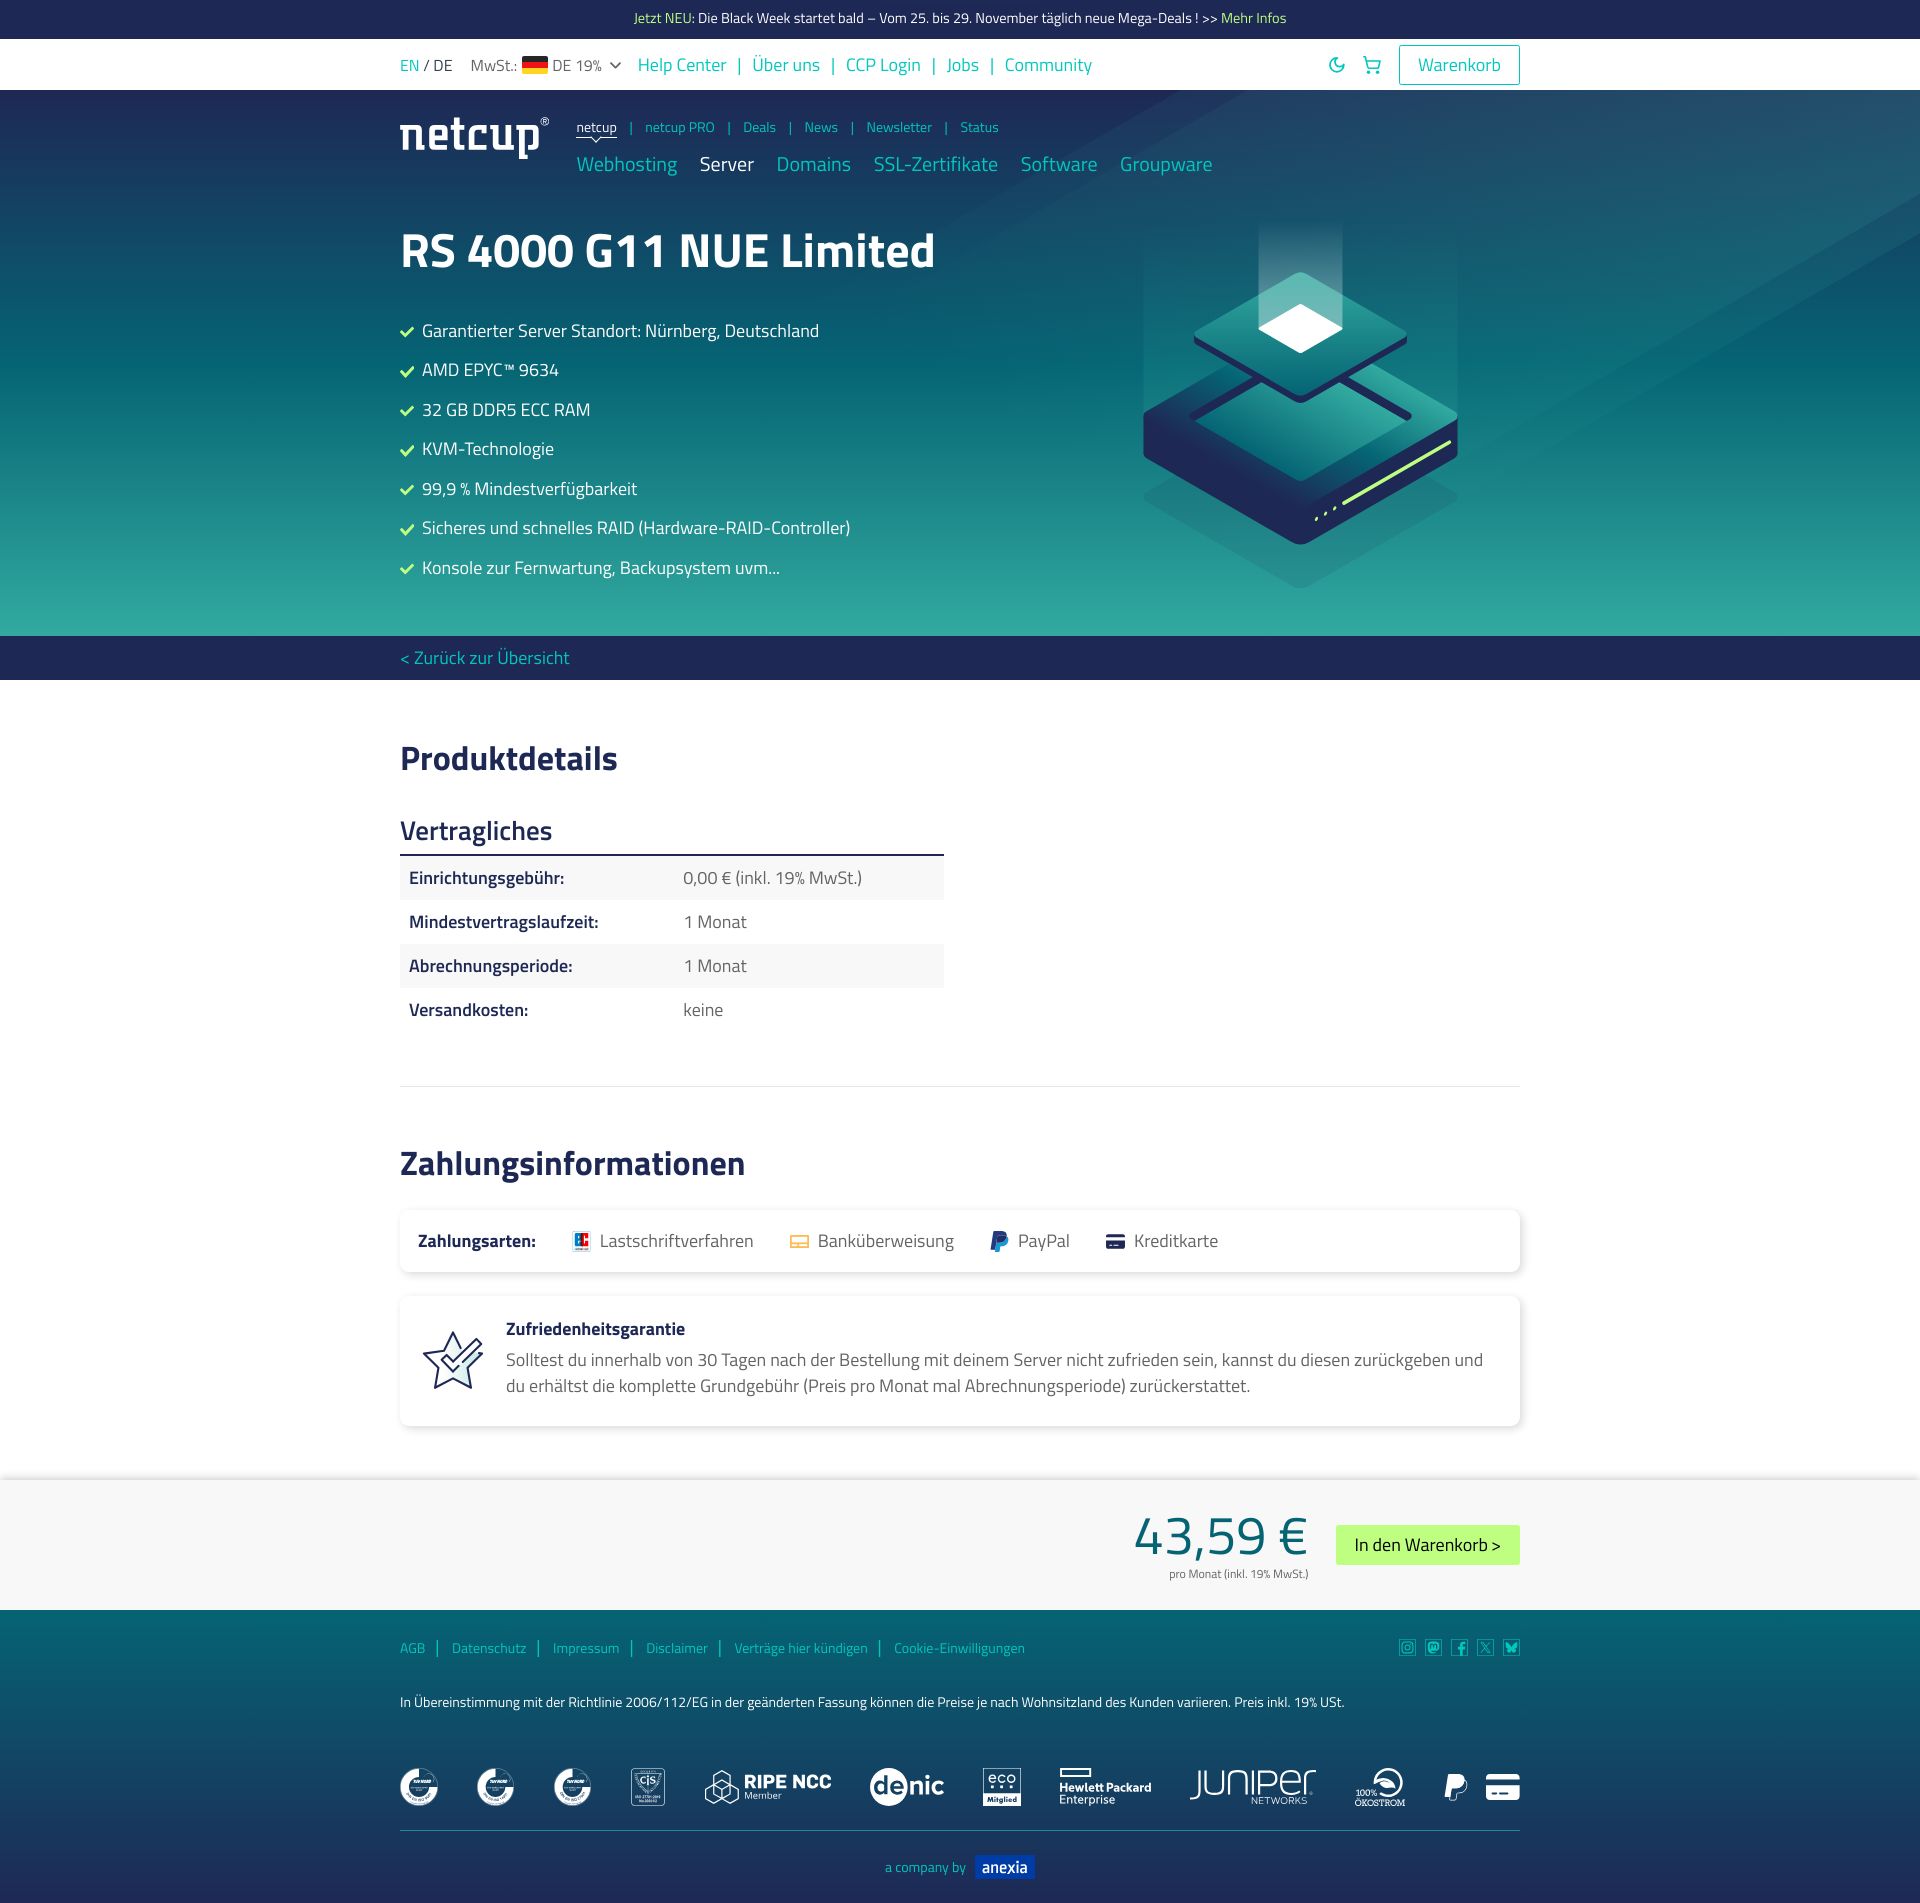Open Mehr Infos on the Black Week banner
1920x1903 pixels.
click(x=1253, y=18)
